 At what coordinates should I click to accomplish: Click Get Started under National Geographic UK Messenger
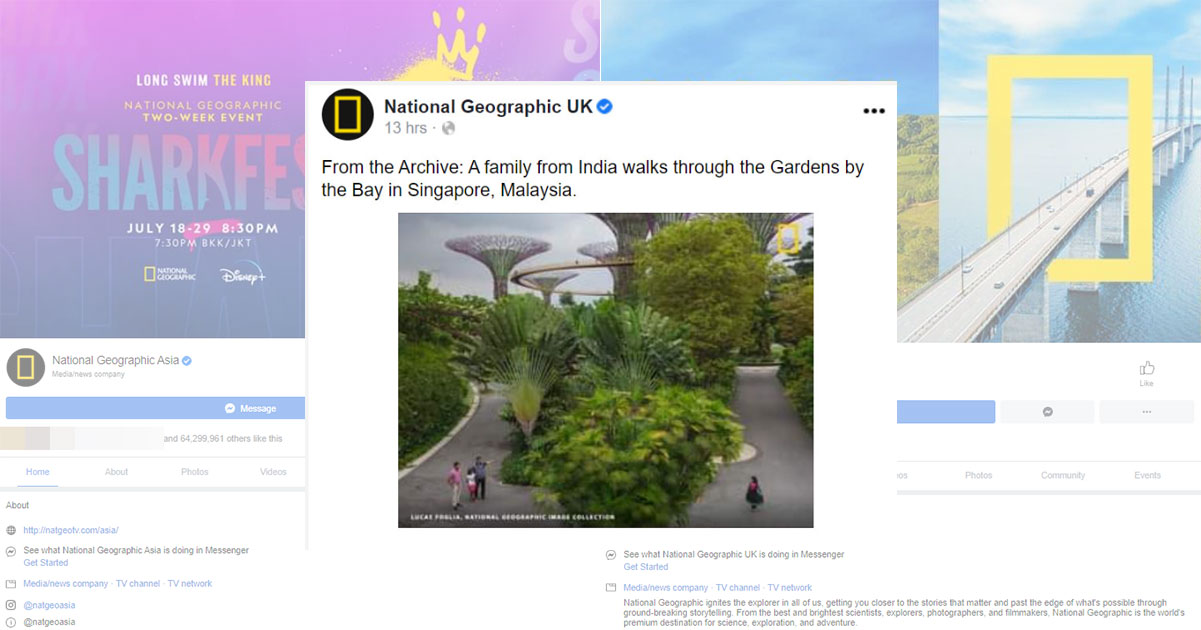[646, 567]
